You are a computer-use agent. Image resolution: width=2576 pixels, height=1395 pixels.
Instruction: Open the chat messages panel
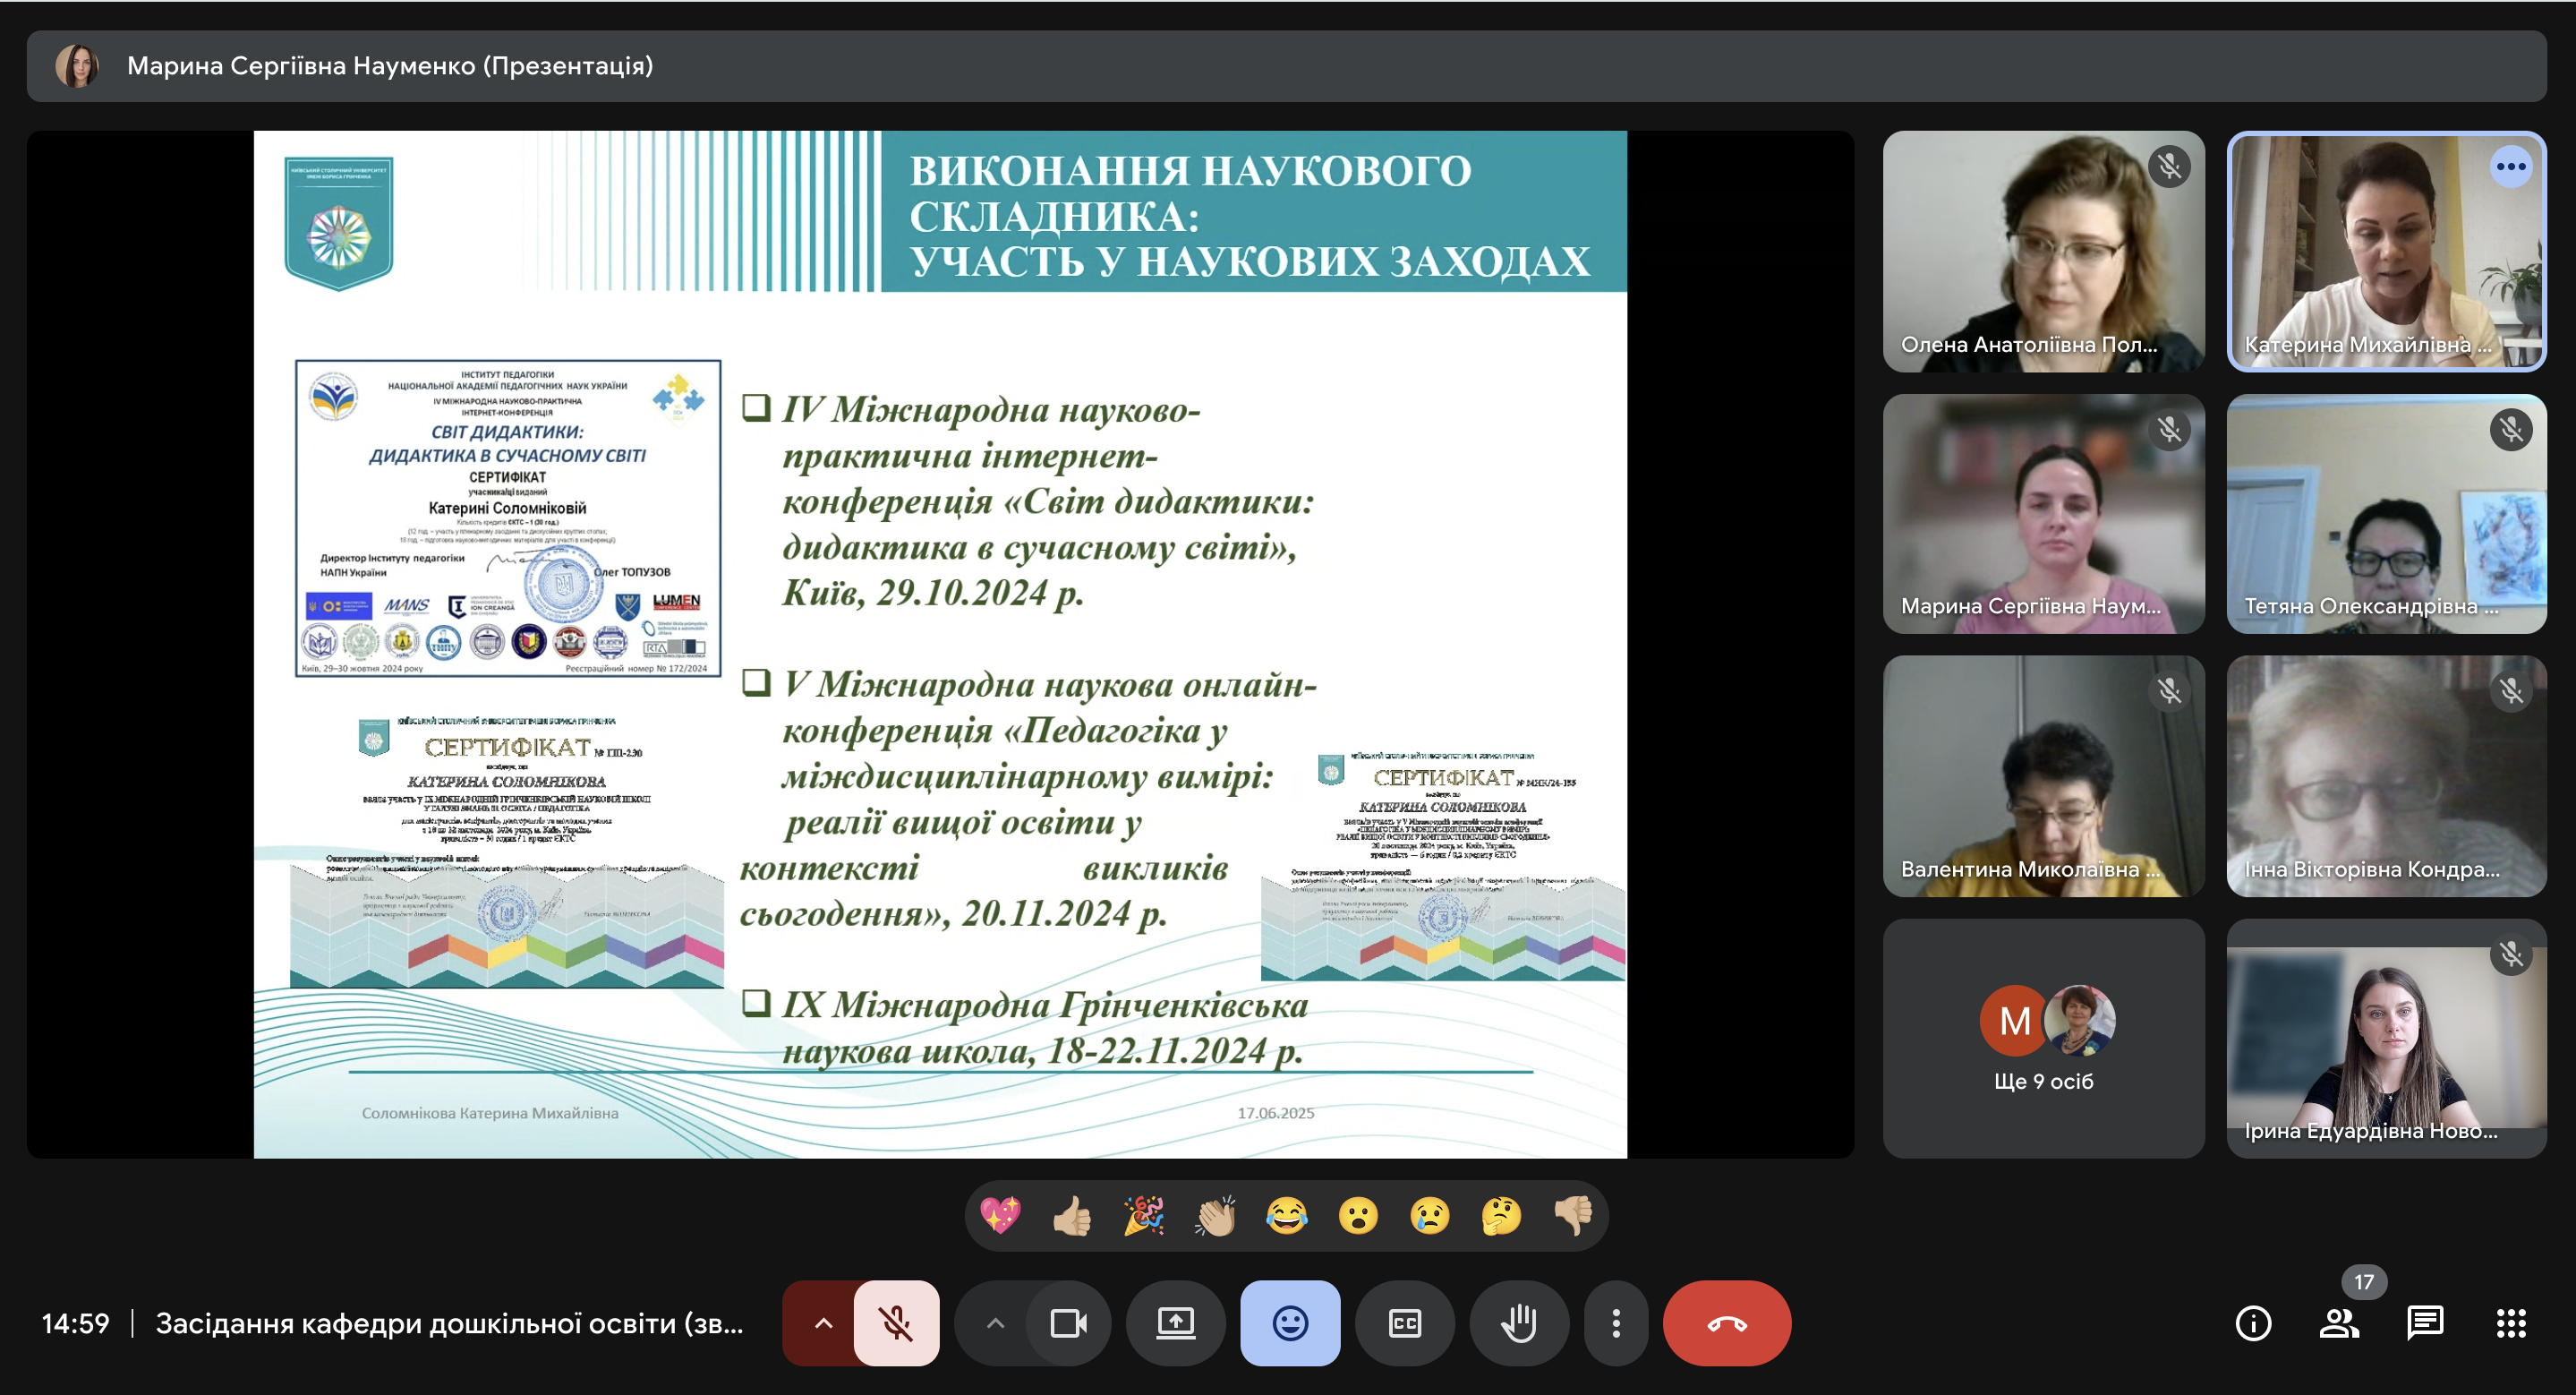(2424, 1323)
